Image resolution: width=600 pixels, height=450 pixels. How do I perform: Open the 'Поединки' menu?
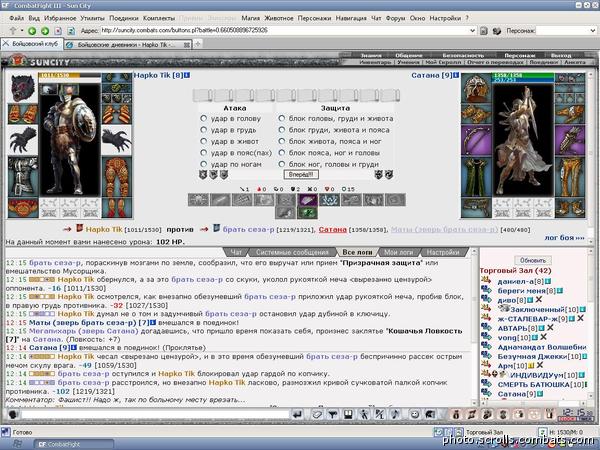124,18
